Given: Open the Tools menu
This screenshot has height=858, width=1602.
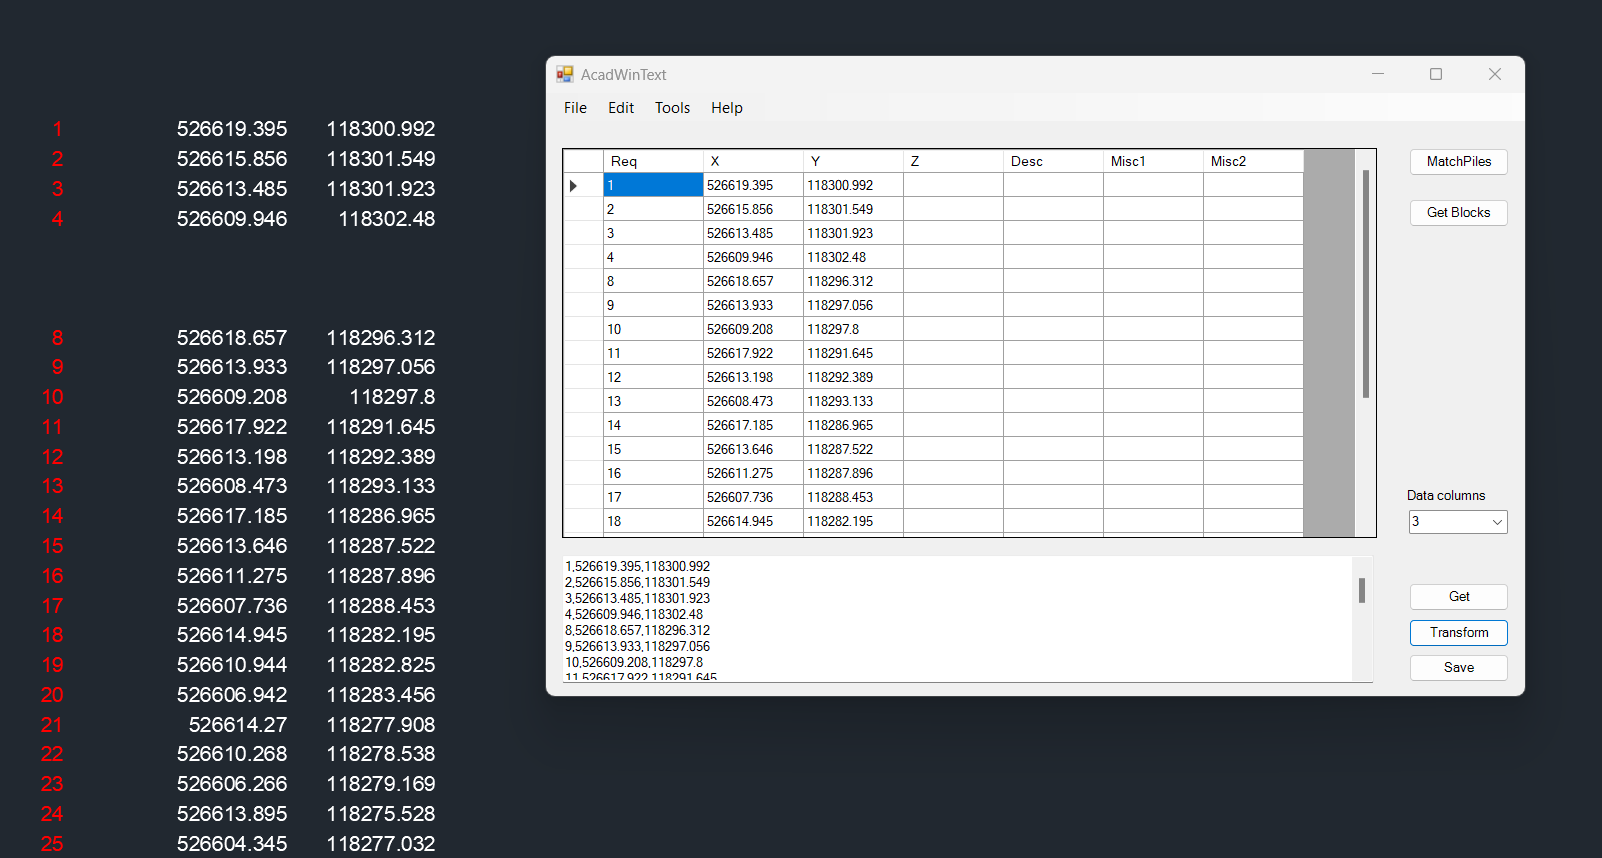Looking at the screenshot, I should tap(672, 108).
